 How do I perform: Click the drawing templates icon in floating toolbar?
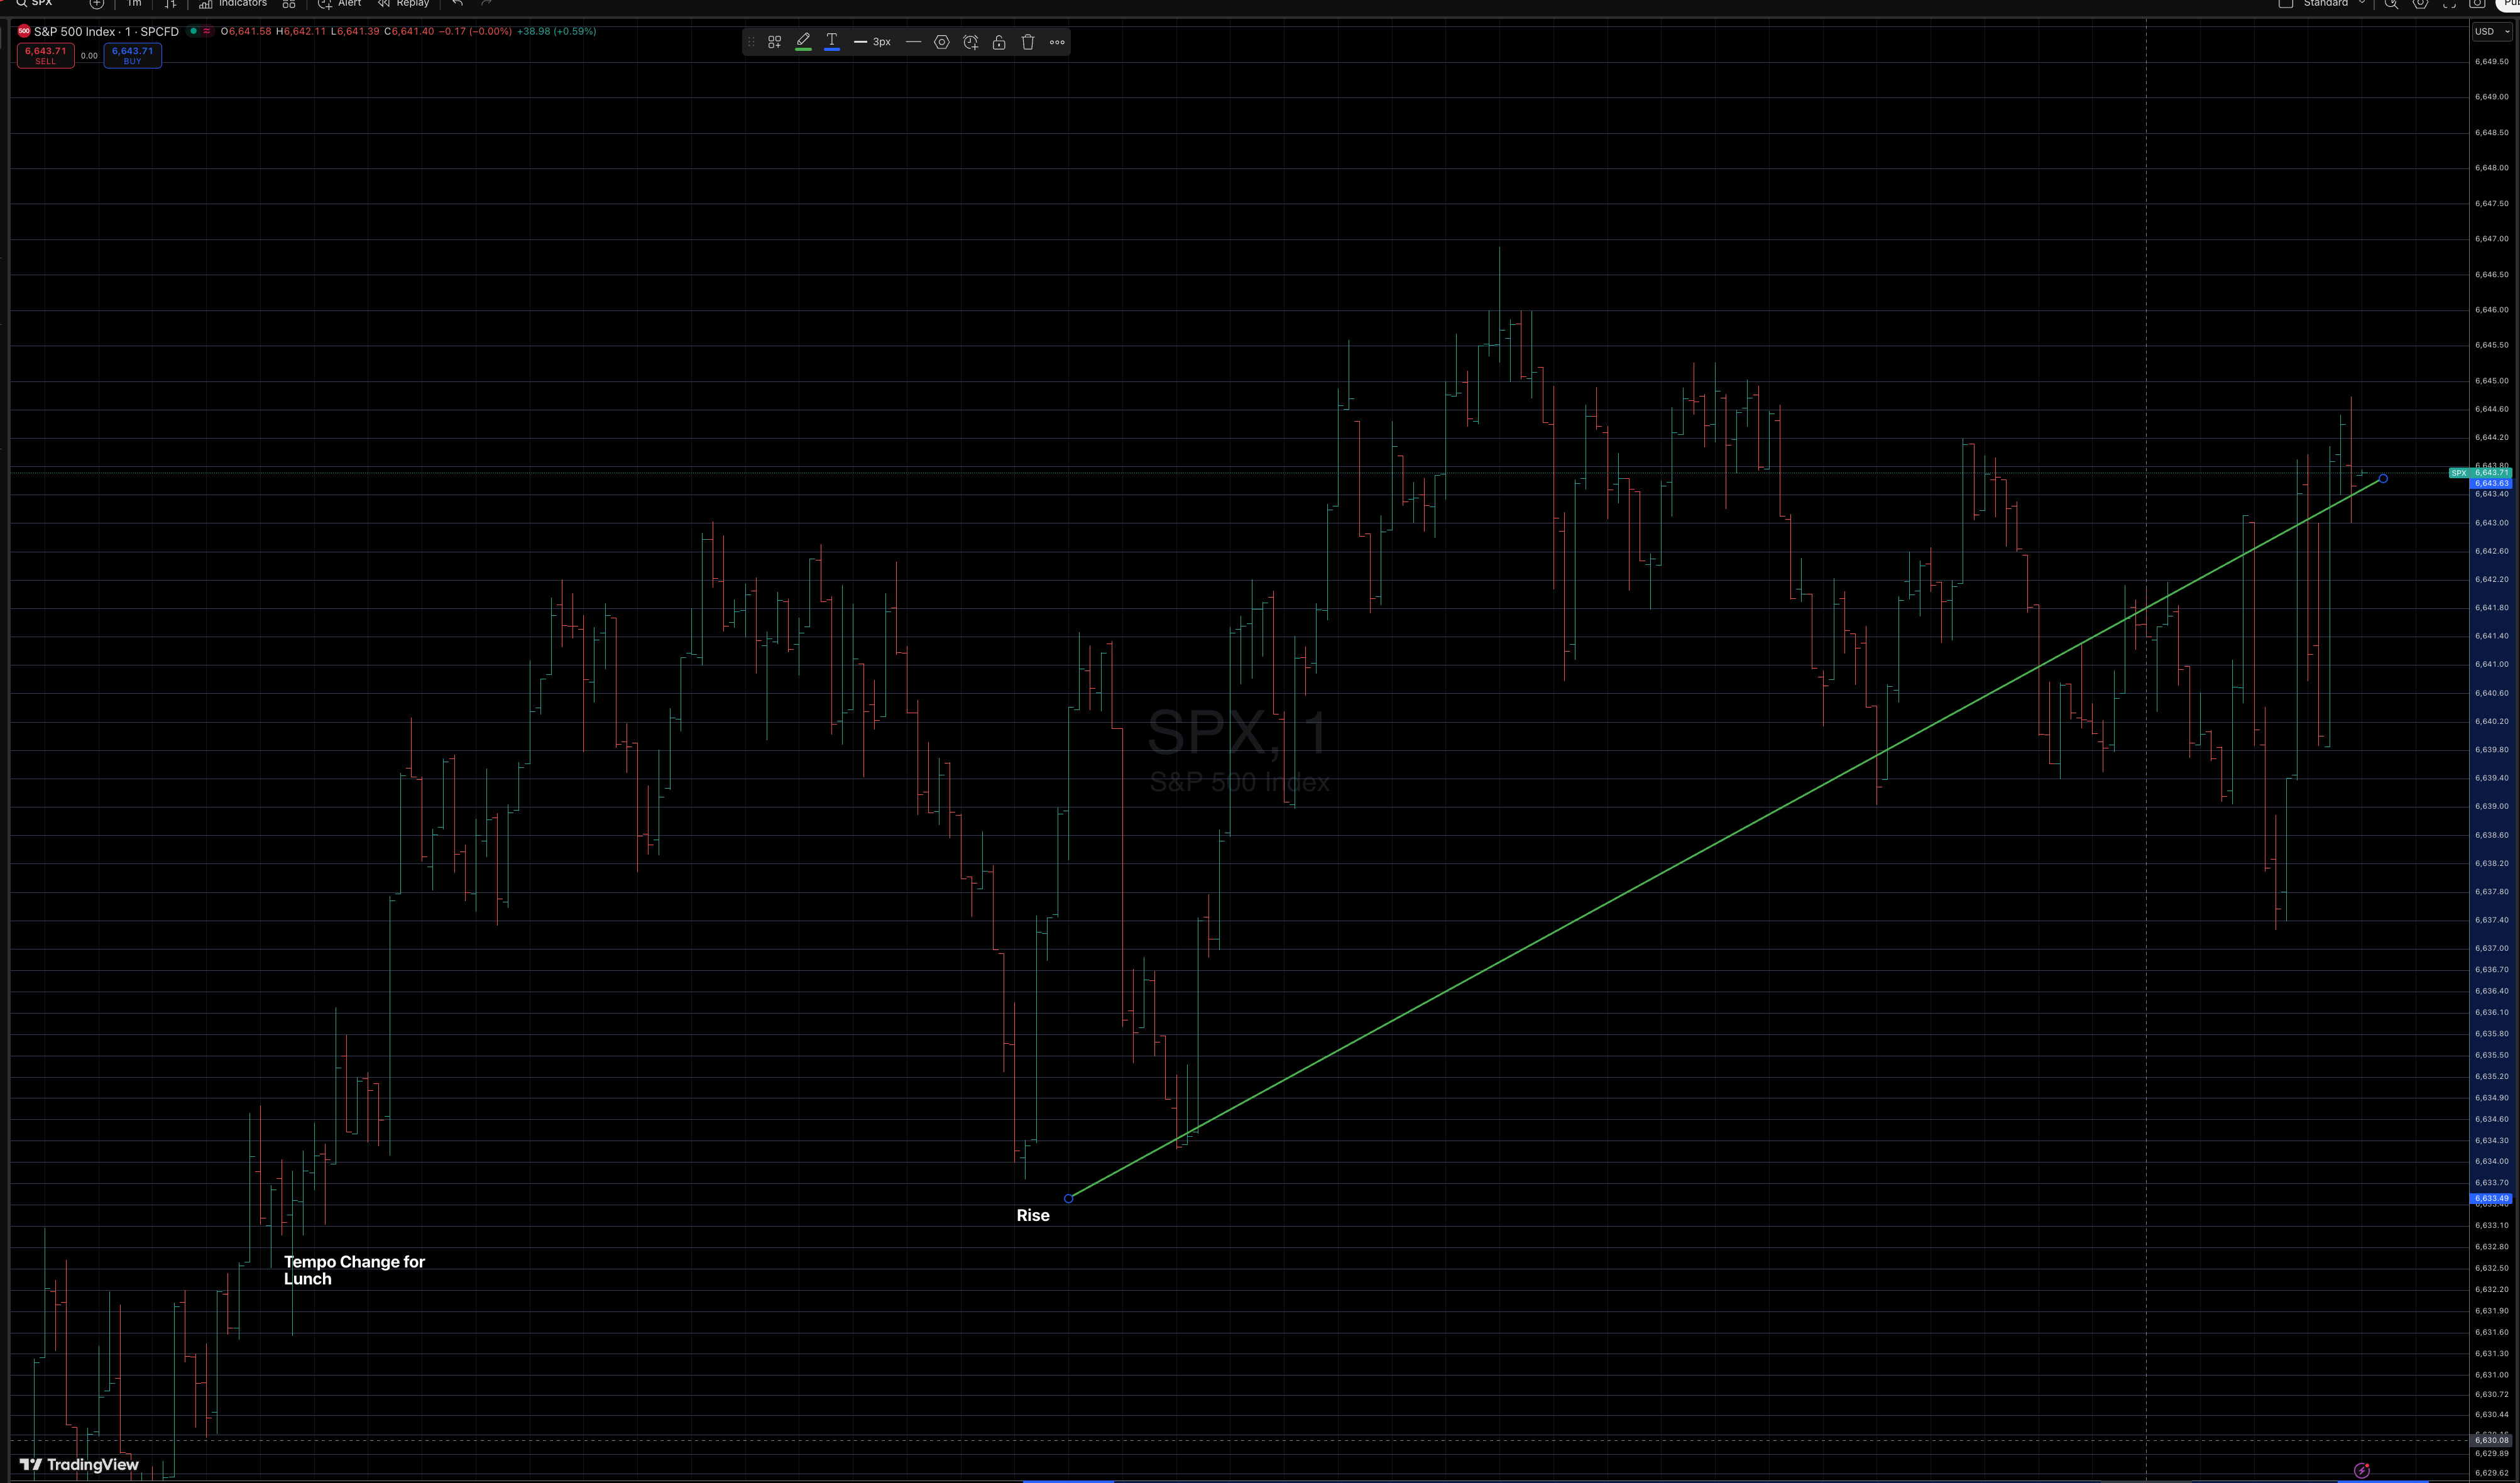pyautogui.click(x=774, y=42)
